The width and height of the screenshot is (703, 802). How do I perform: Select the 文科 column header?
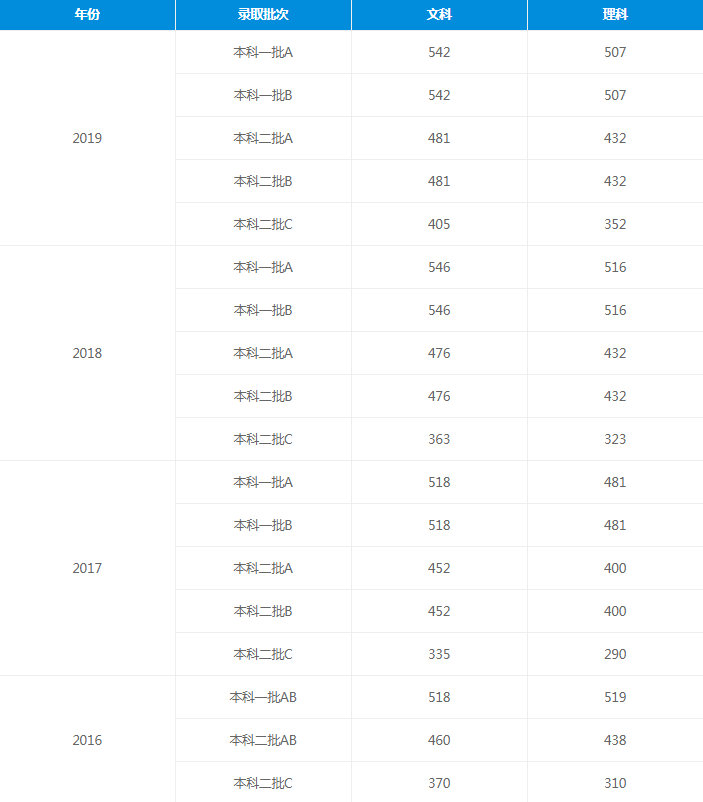[x=439, y=15]
